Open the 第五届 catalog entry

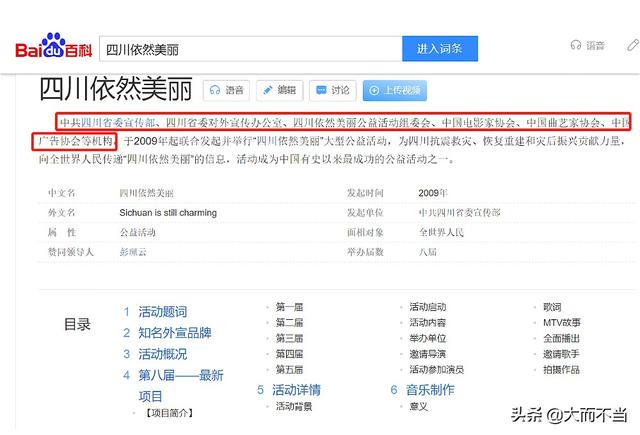[x=289, y=370]
